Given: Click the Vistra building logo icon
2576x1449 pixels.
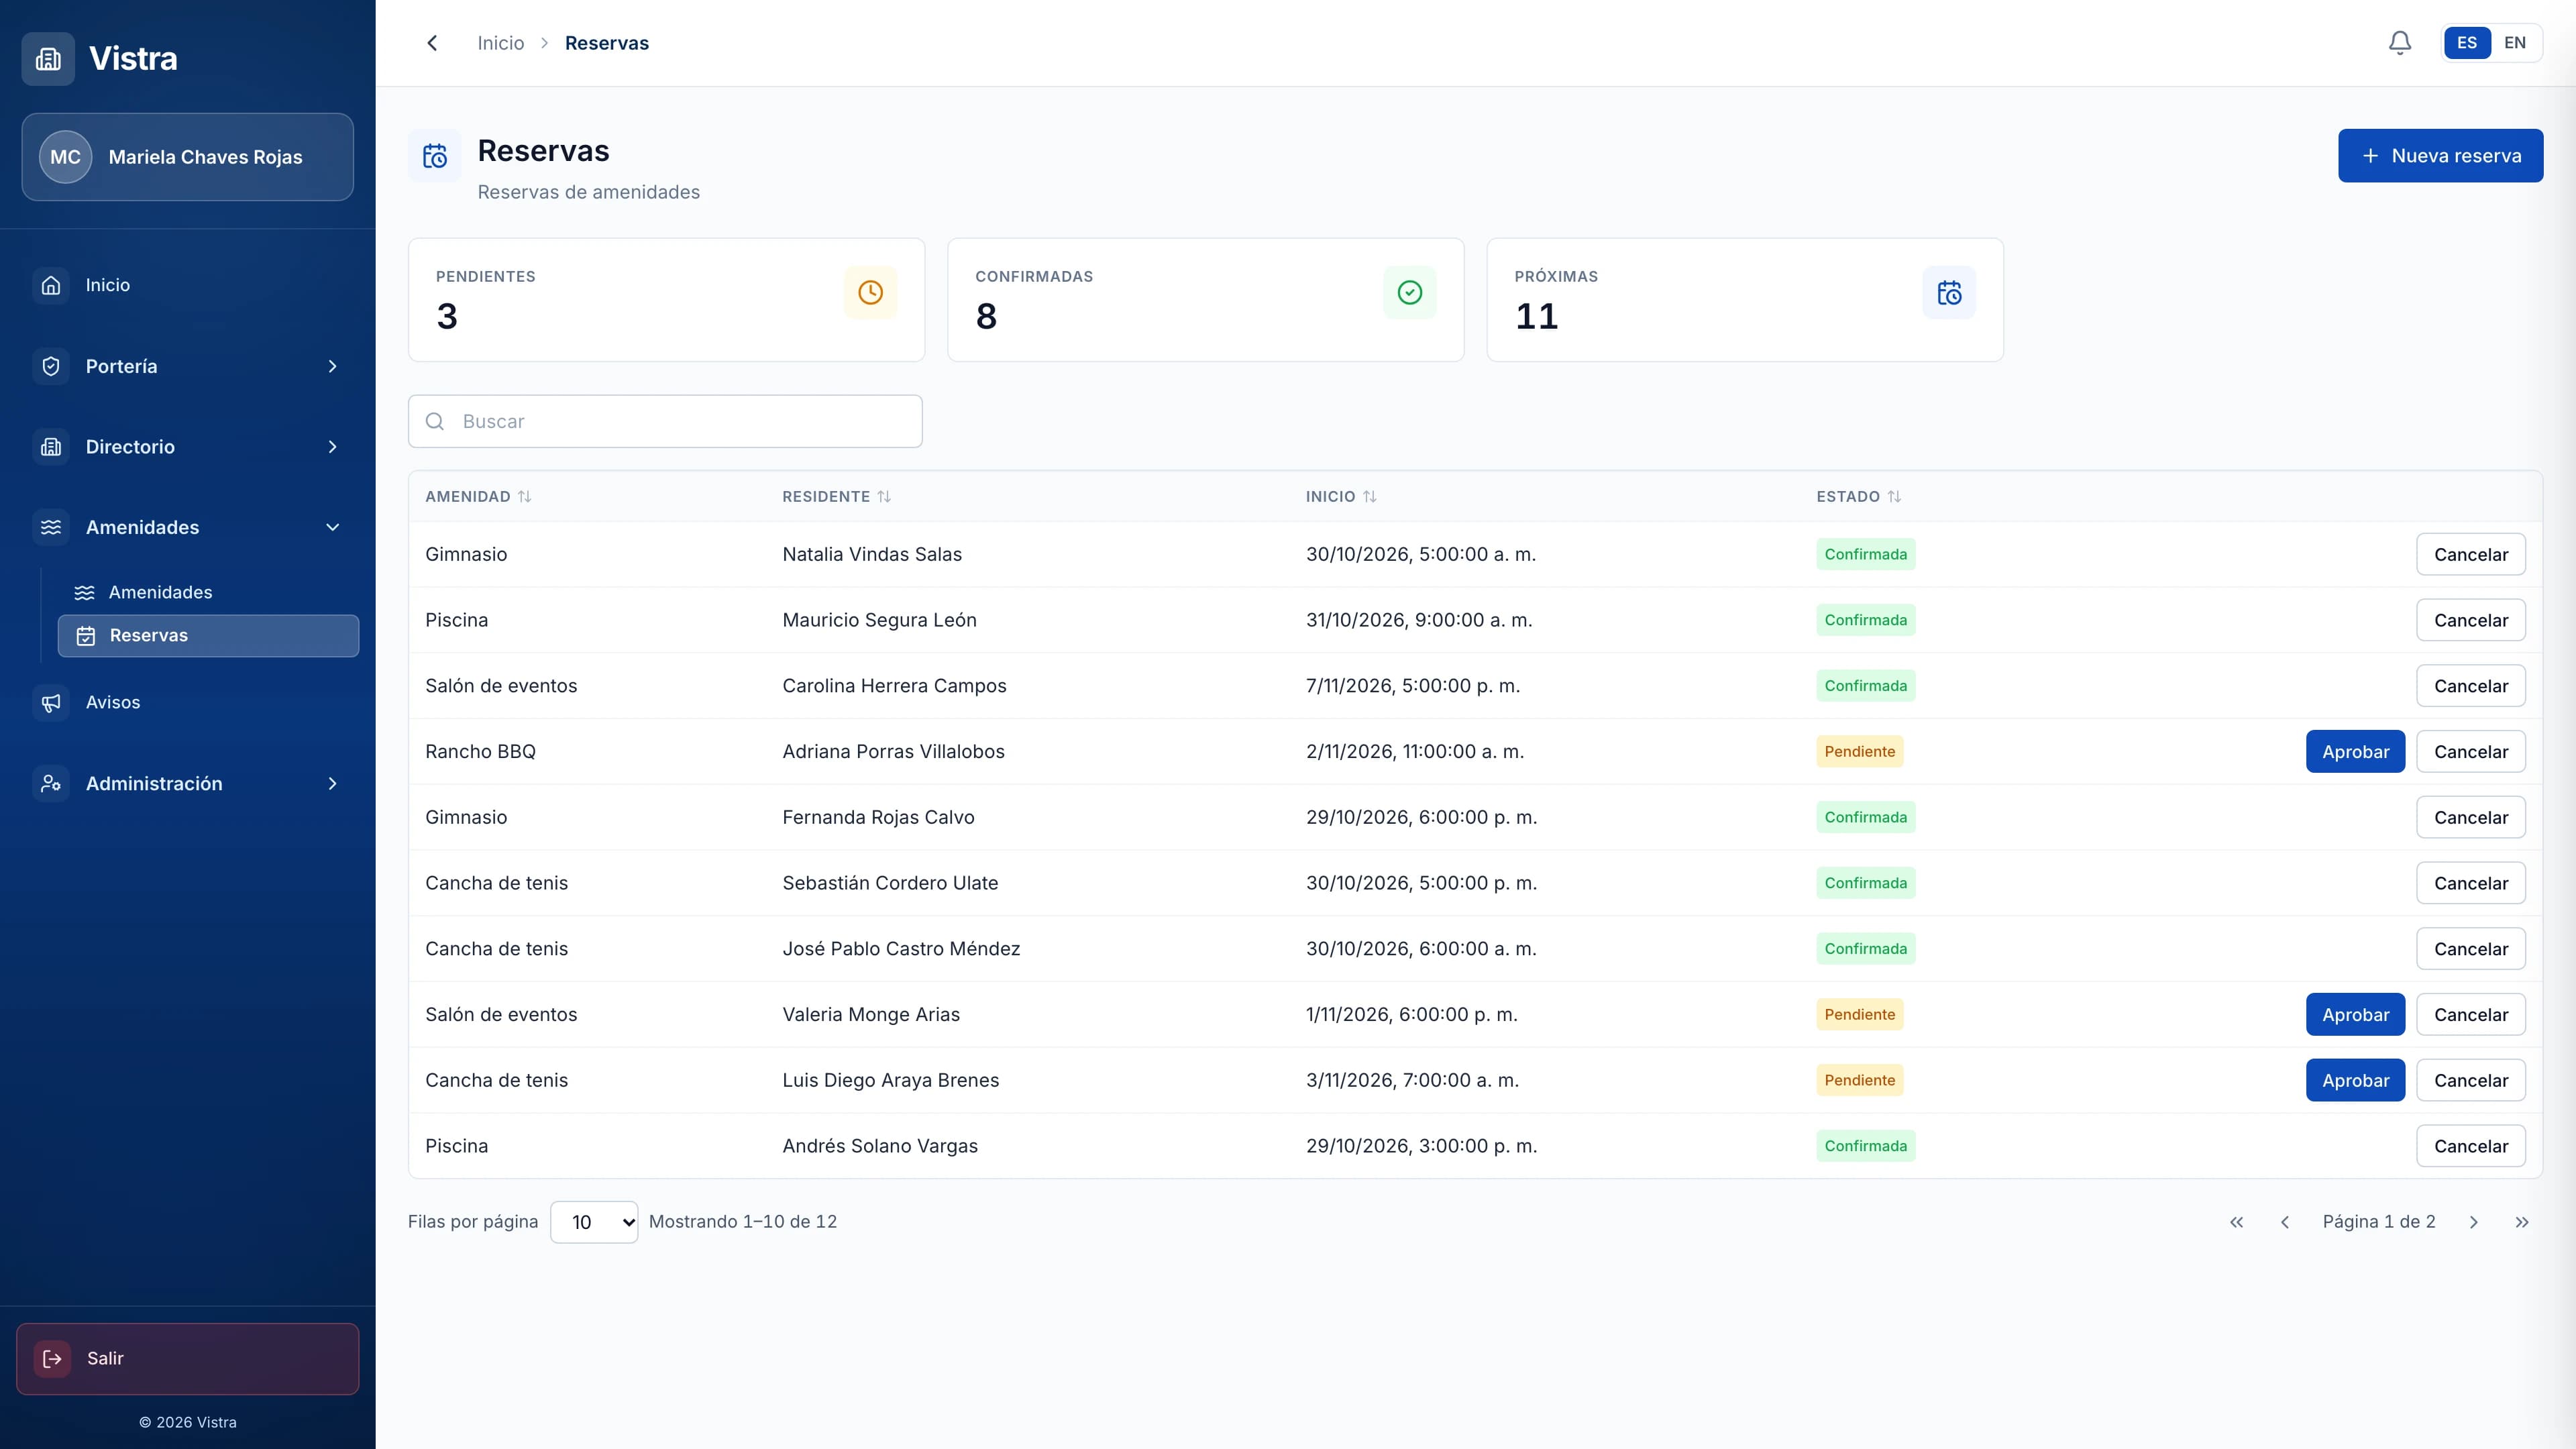Looking at the screenshot, I should pyautogui.click(x=48, y=59).
